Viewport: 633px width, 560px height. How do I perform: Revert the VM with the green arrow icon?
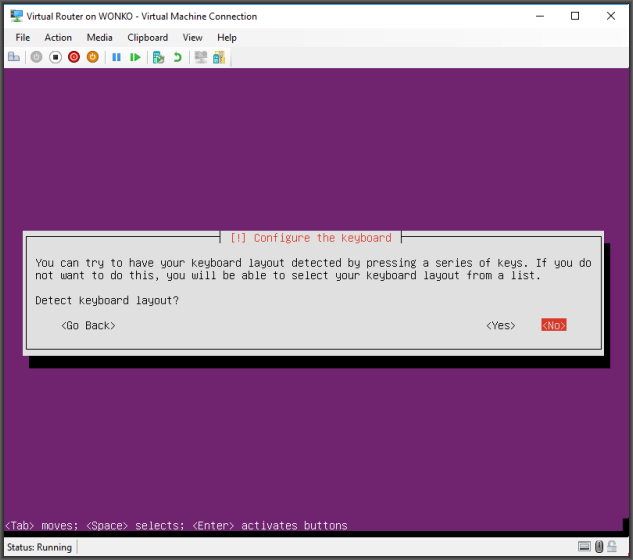tap(178, 57)
